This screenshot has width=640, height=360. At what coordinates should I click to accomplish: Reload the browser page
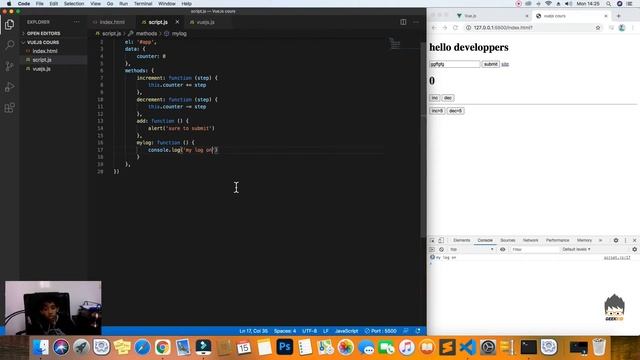point(456,28)
